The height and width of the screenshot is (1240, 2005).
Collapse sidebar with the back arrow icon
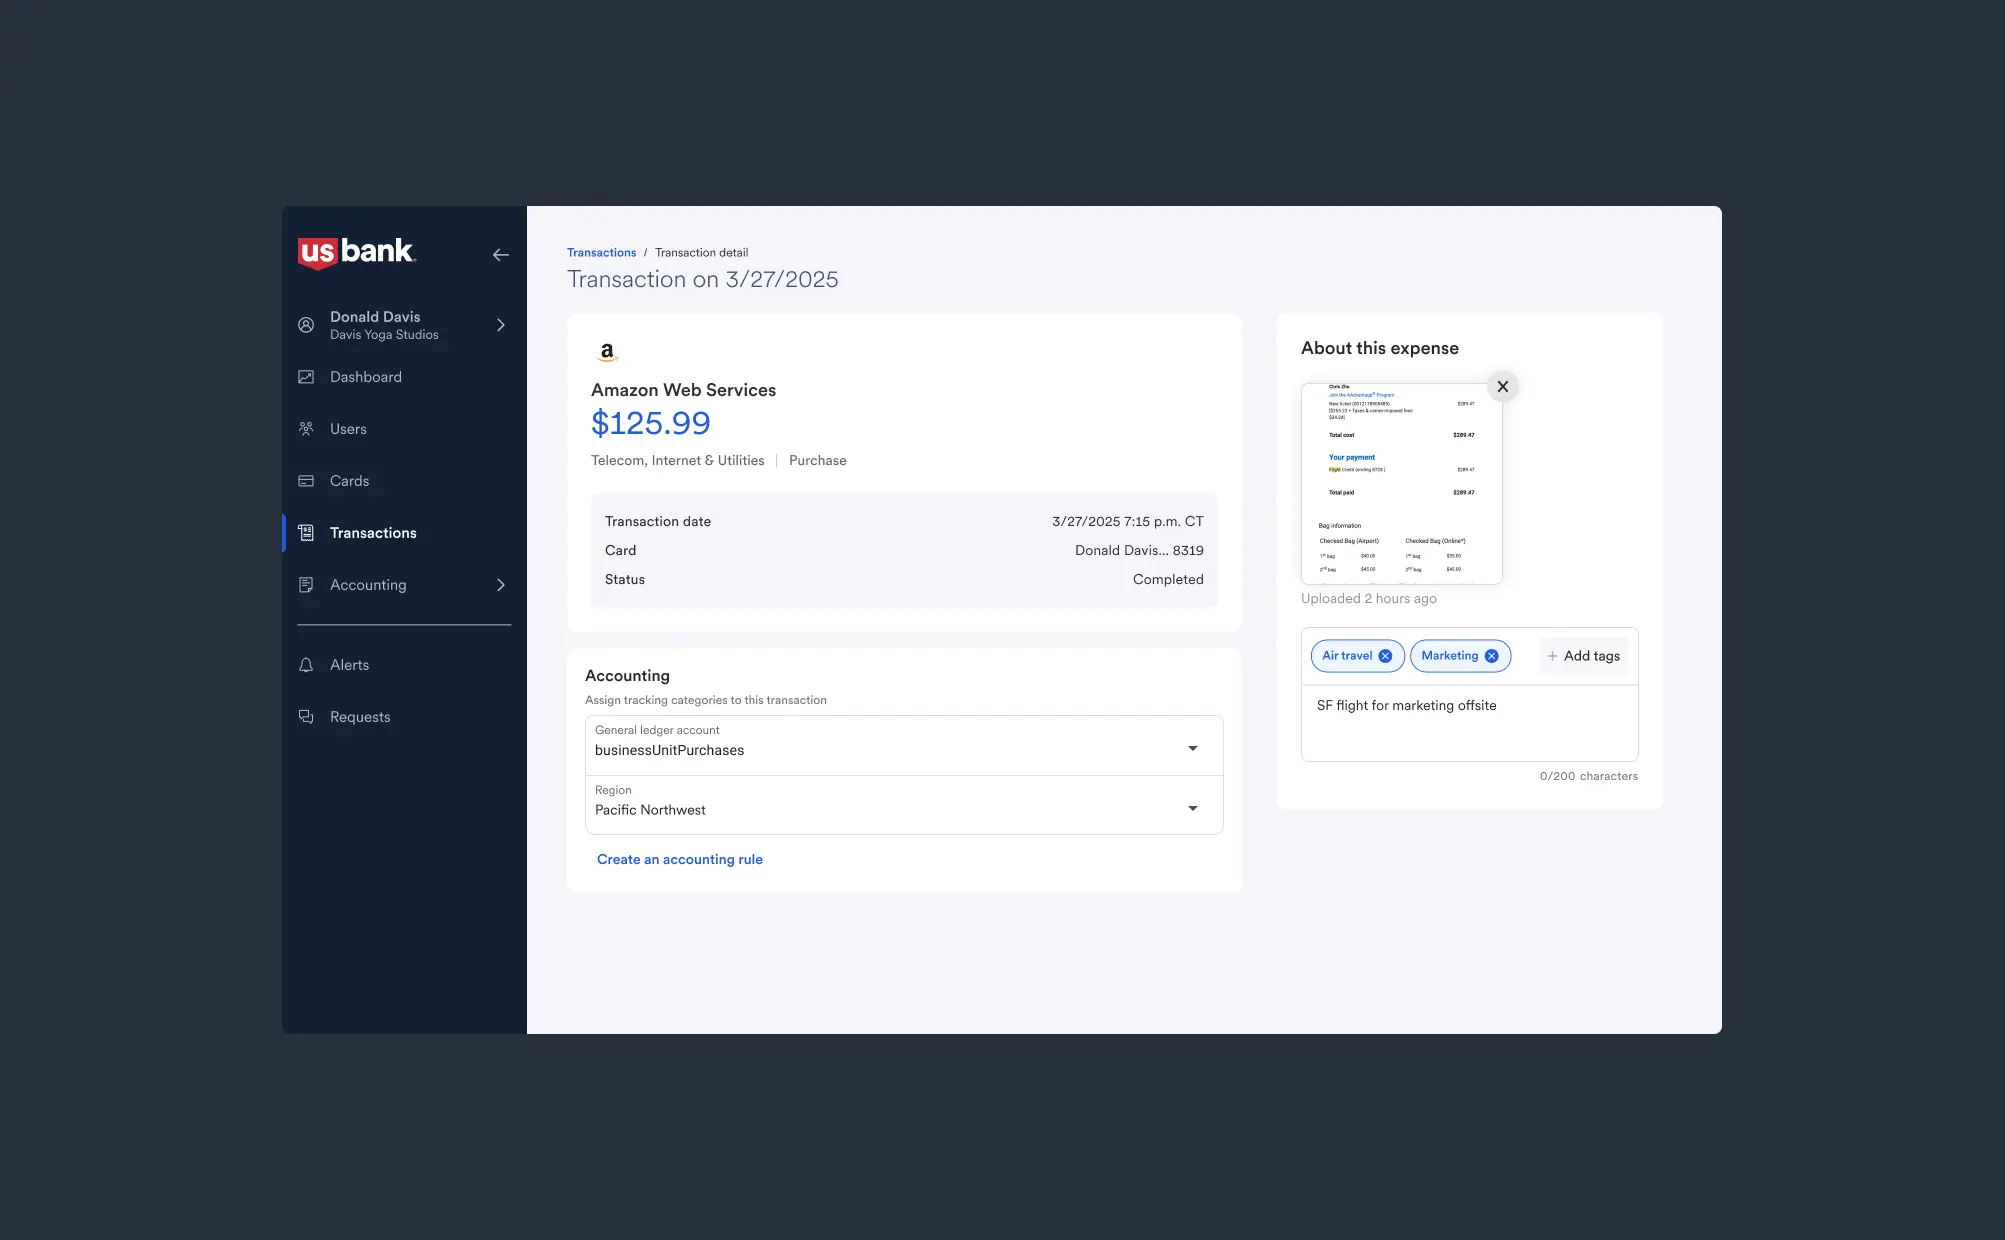pos(500,255)
